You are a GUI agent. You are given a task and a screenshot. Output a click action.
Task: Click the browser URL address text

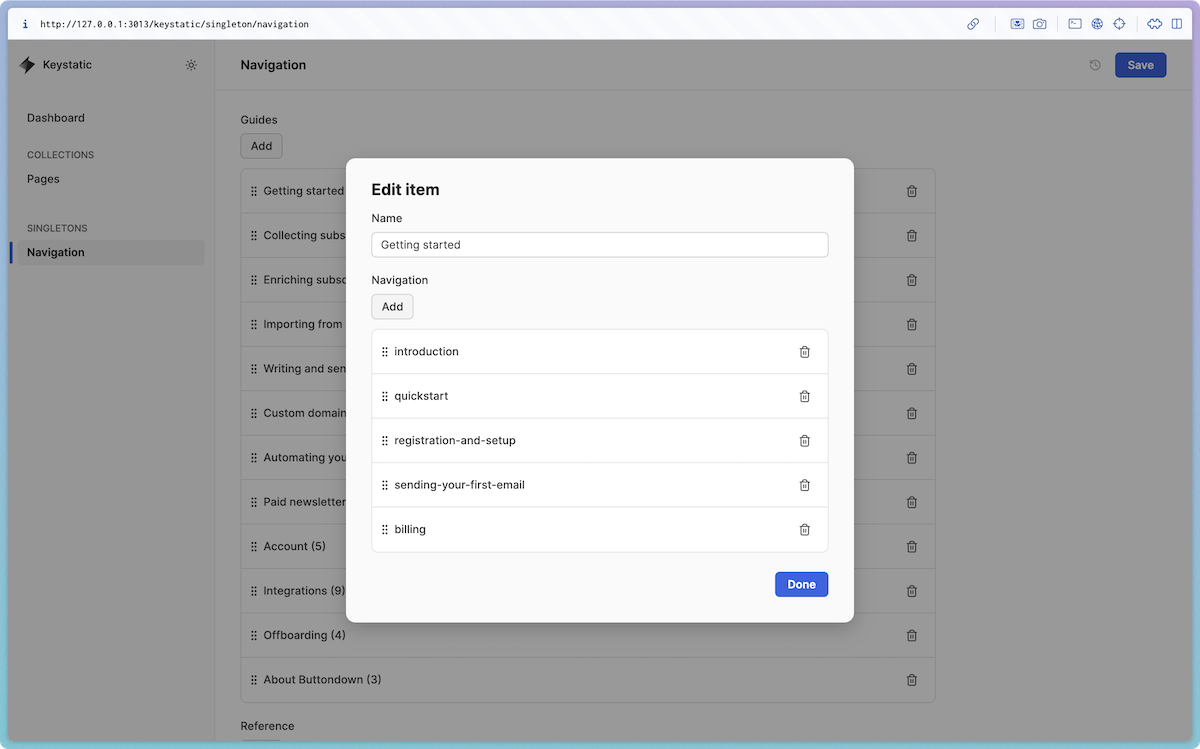click(x=175, y=24)
